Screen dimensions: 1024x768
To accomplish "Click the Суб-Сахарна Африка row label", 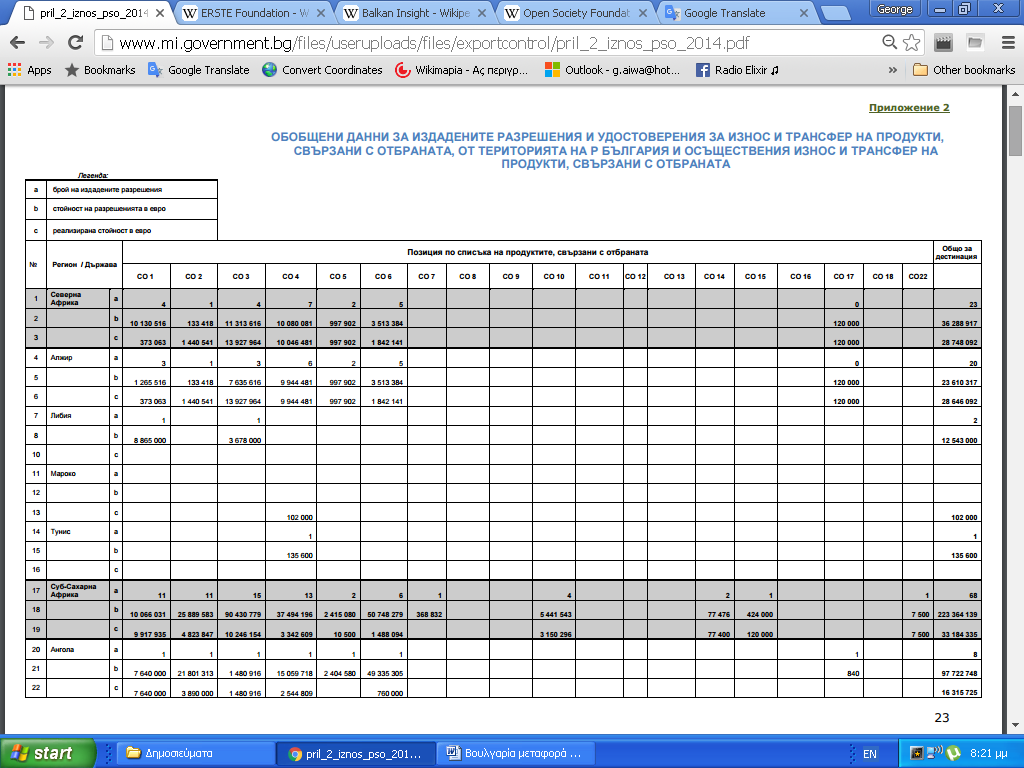I will 73,590.
